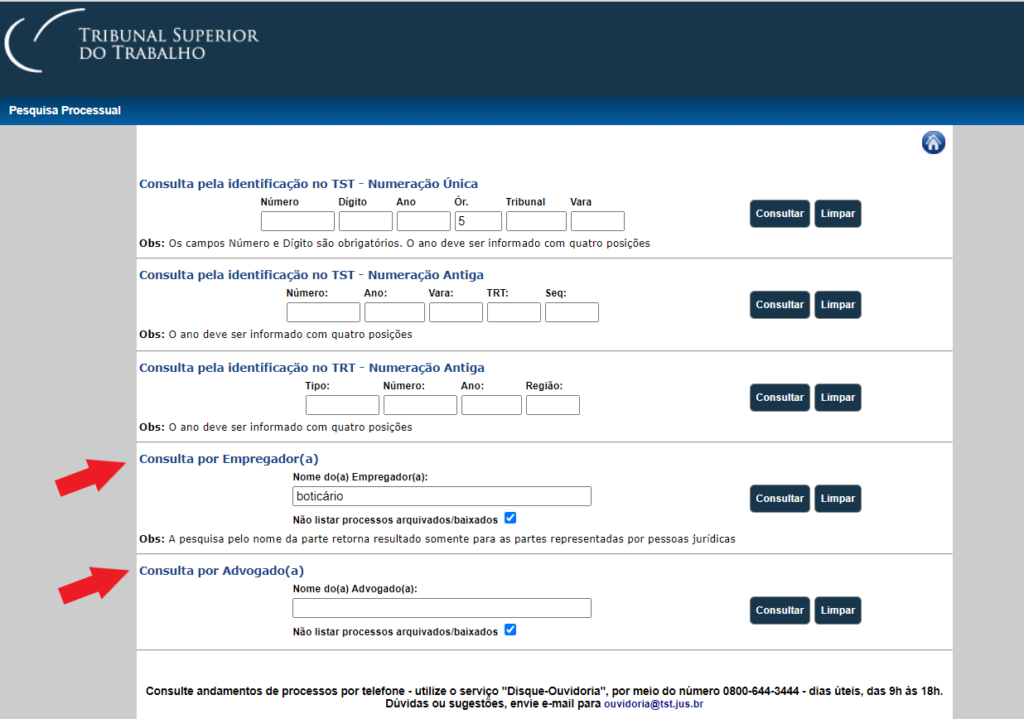Click Consultar for TST Numeração Única
Viewport: 1024px width, 719px height.
(780, 214)
